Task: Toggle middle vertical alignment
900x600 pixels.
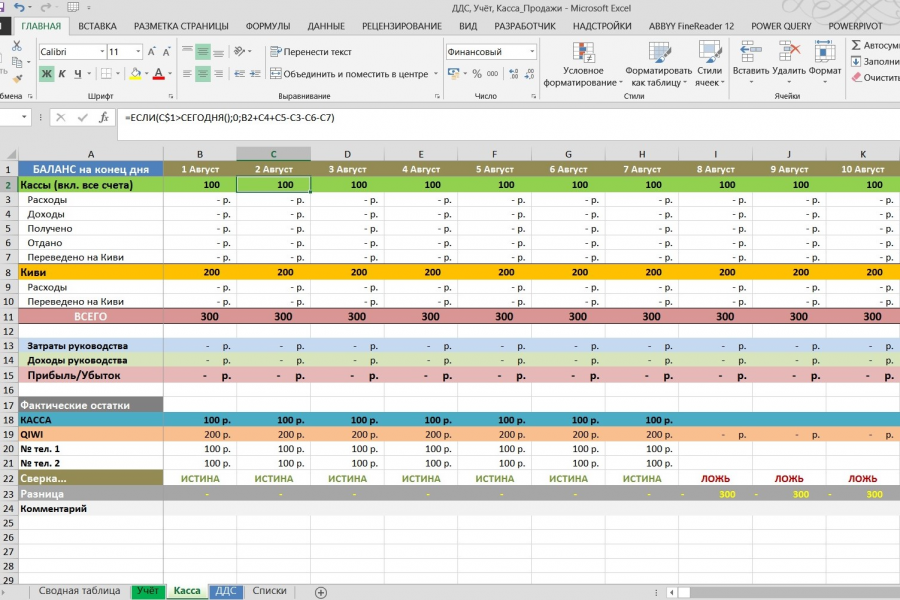Action: click(203, 52)
